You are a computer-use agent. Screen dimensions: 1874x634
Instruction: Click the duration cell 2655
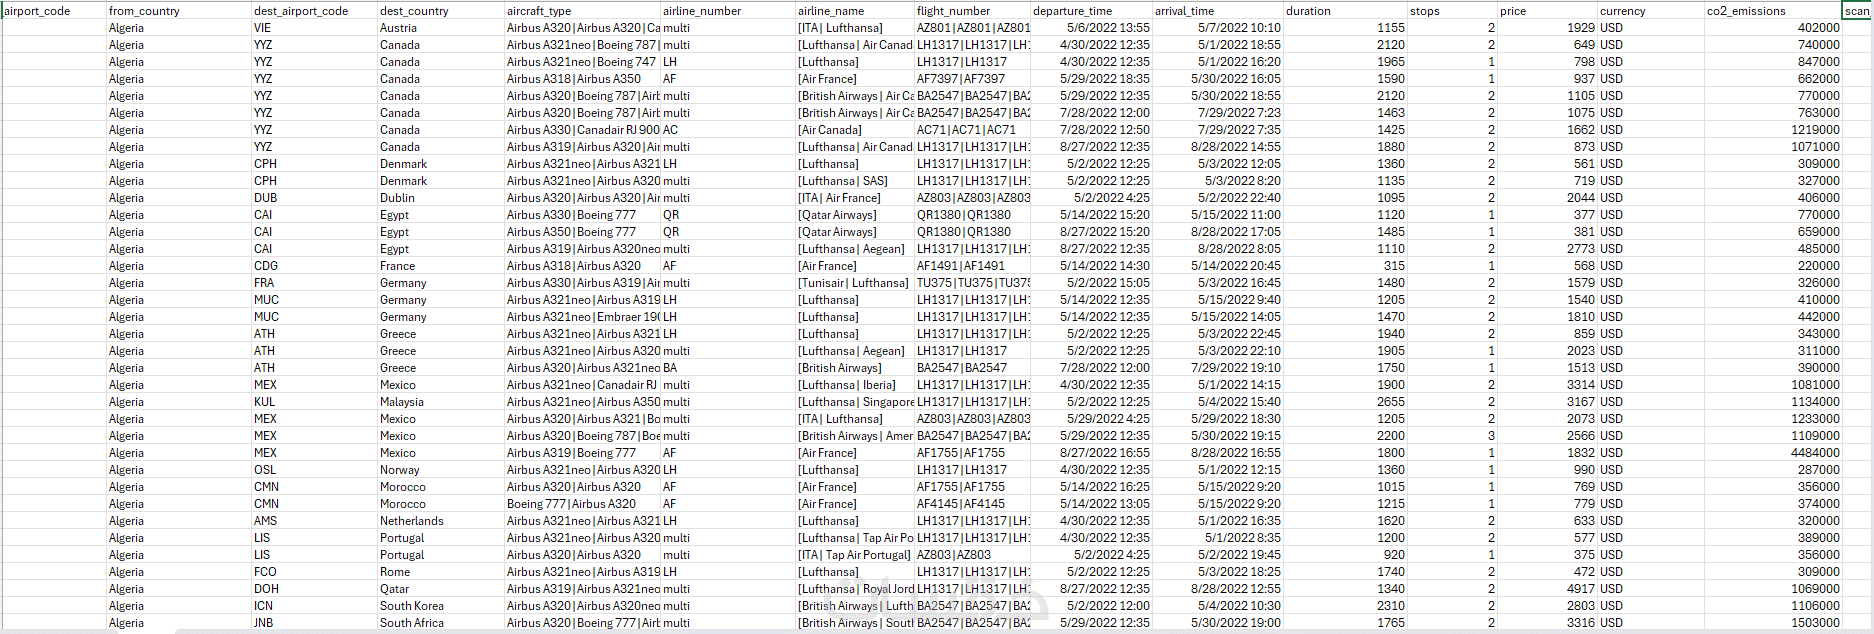(x=1345, y=402)
